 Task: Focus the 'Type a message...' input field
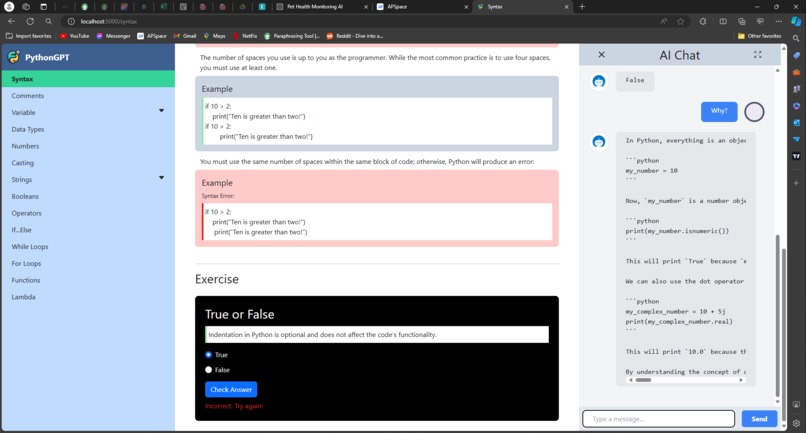coord(658,419)
